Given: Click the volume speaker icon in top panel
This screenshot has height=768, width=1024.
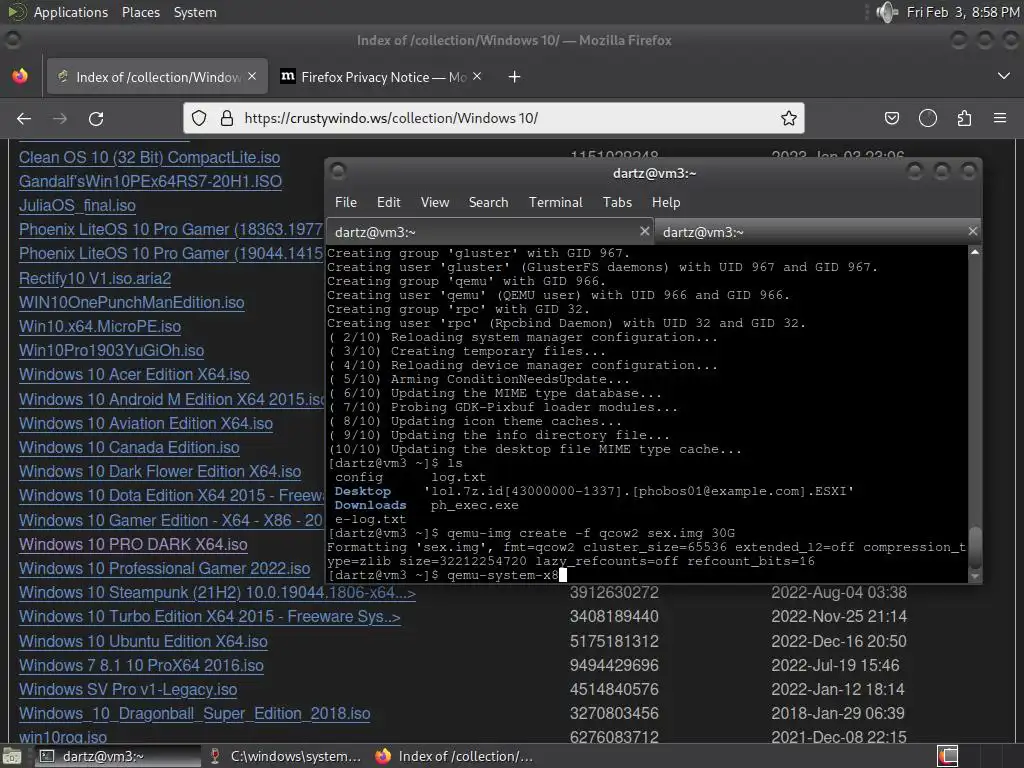Looking at the screenshot, I should [886, 12].
